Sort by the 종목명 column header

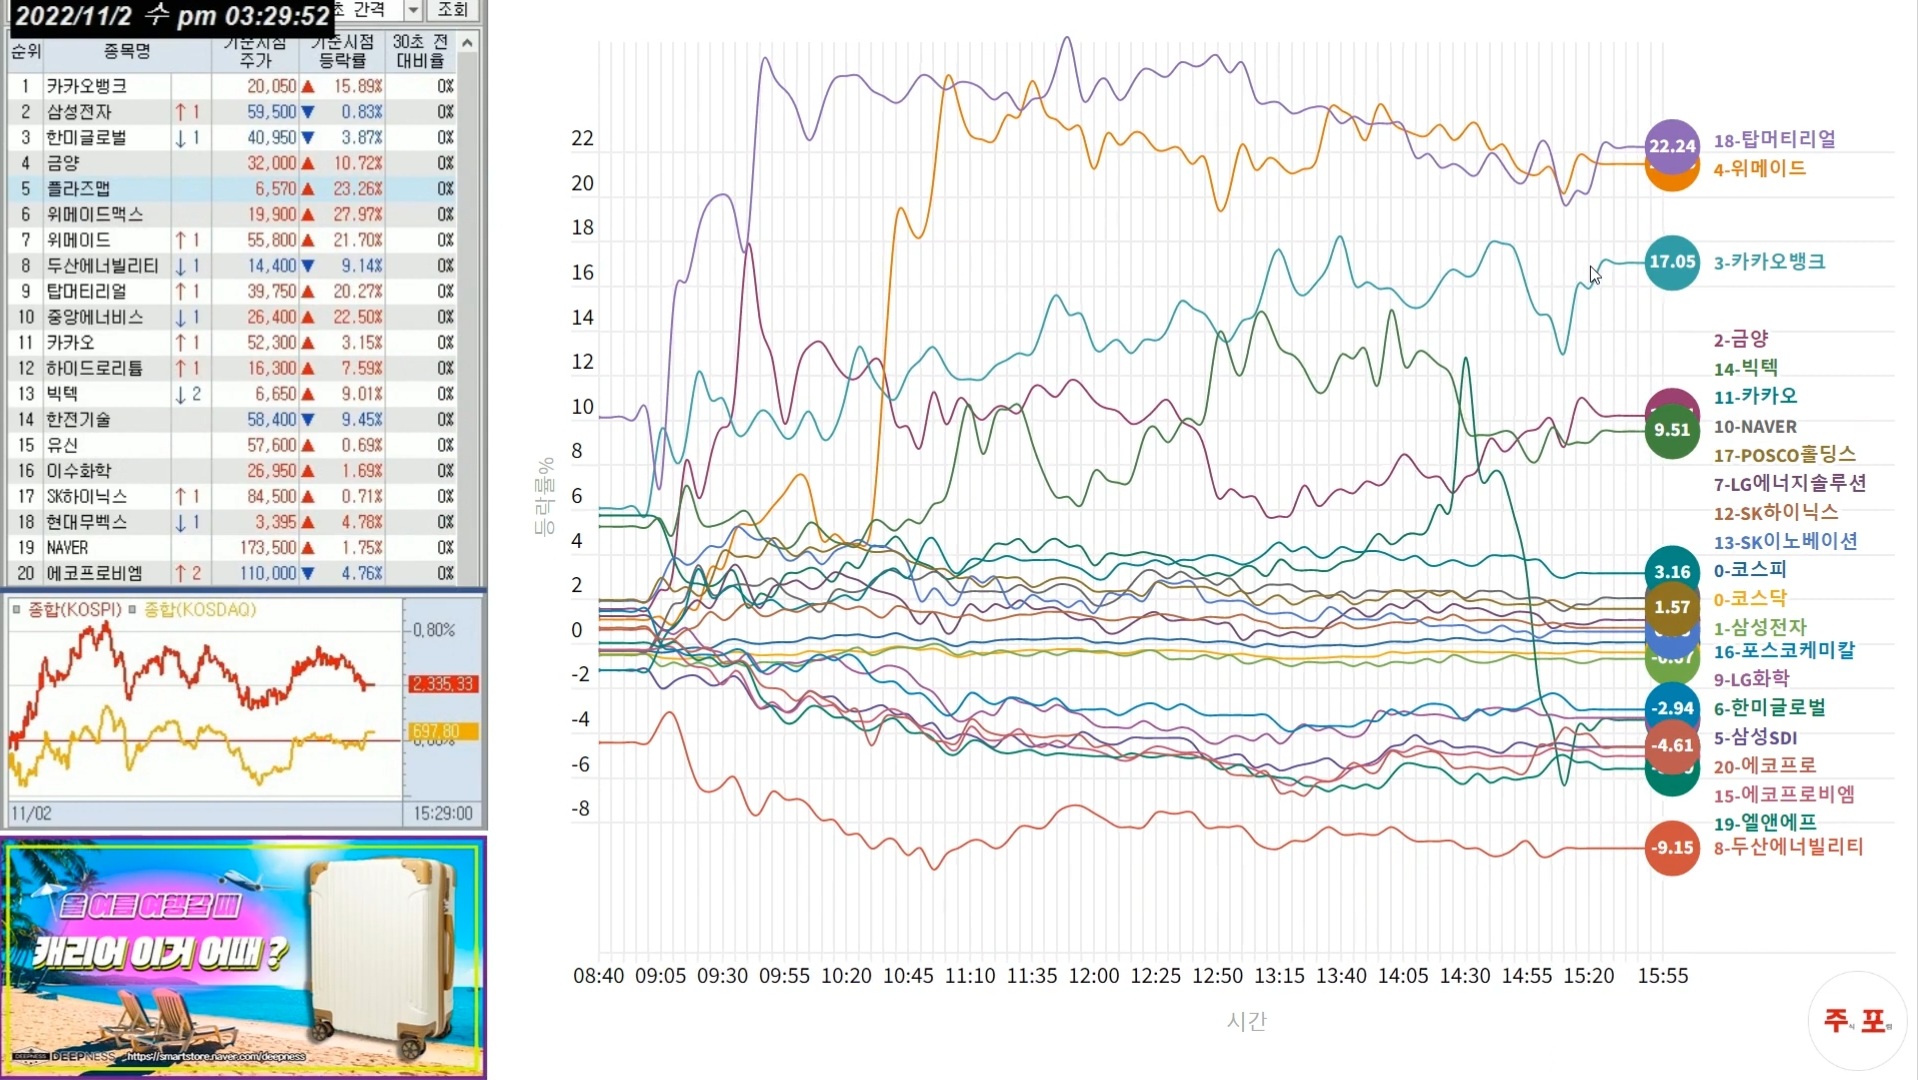tap(127, 51)
